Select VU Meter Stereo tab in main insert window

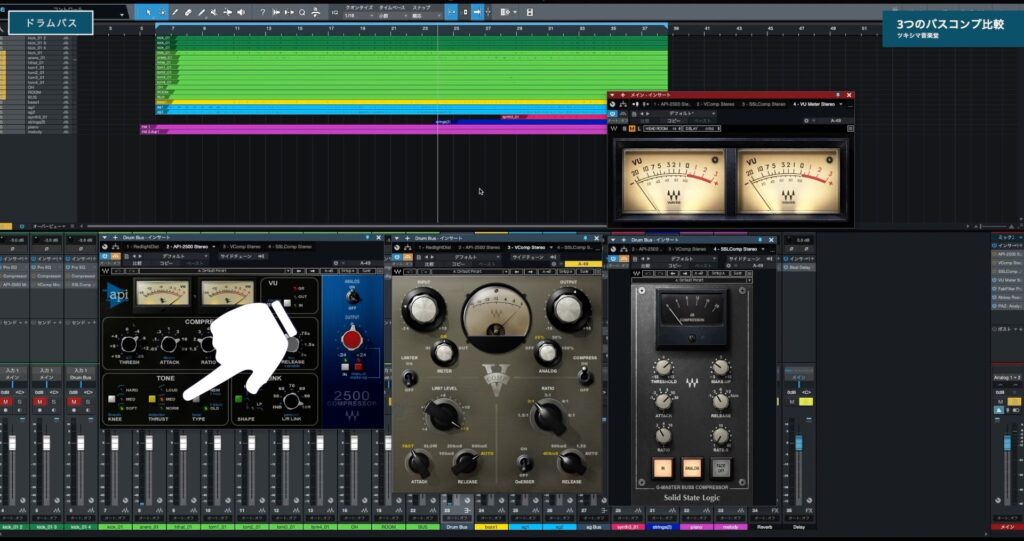point(814,104)
